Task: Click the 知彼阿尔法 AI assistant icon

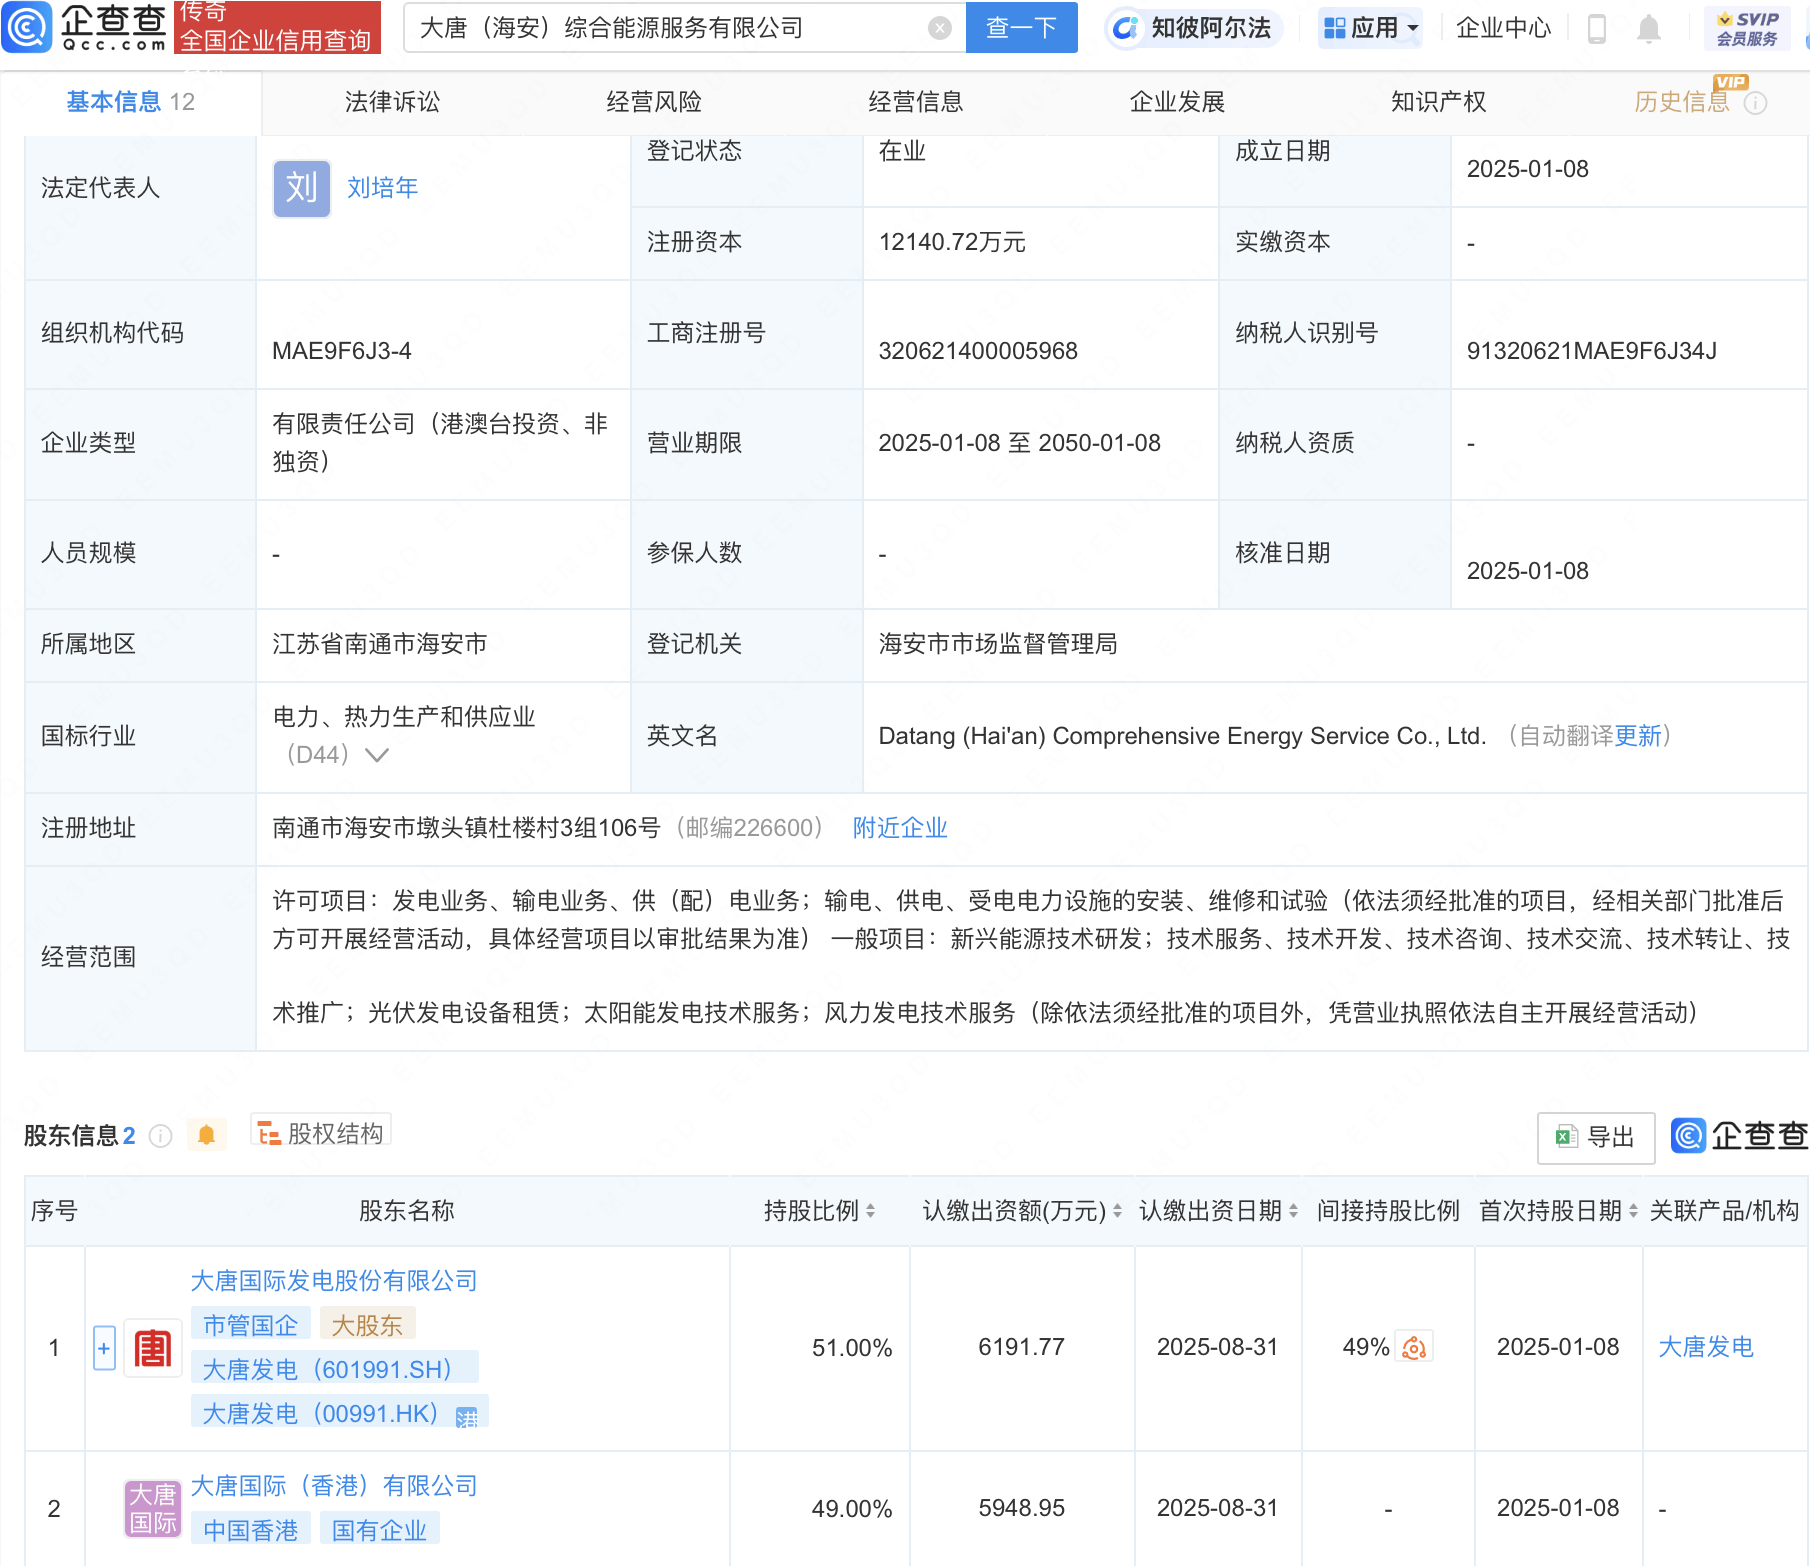Action: [1126, 28]
